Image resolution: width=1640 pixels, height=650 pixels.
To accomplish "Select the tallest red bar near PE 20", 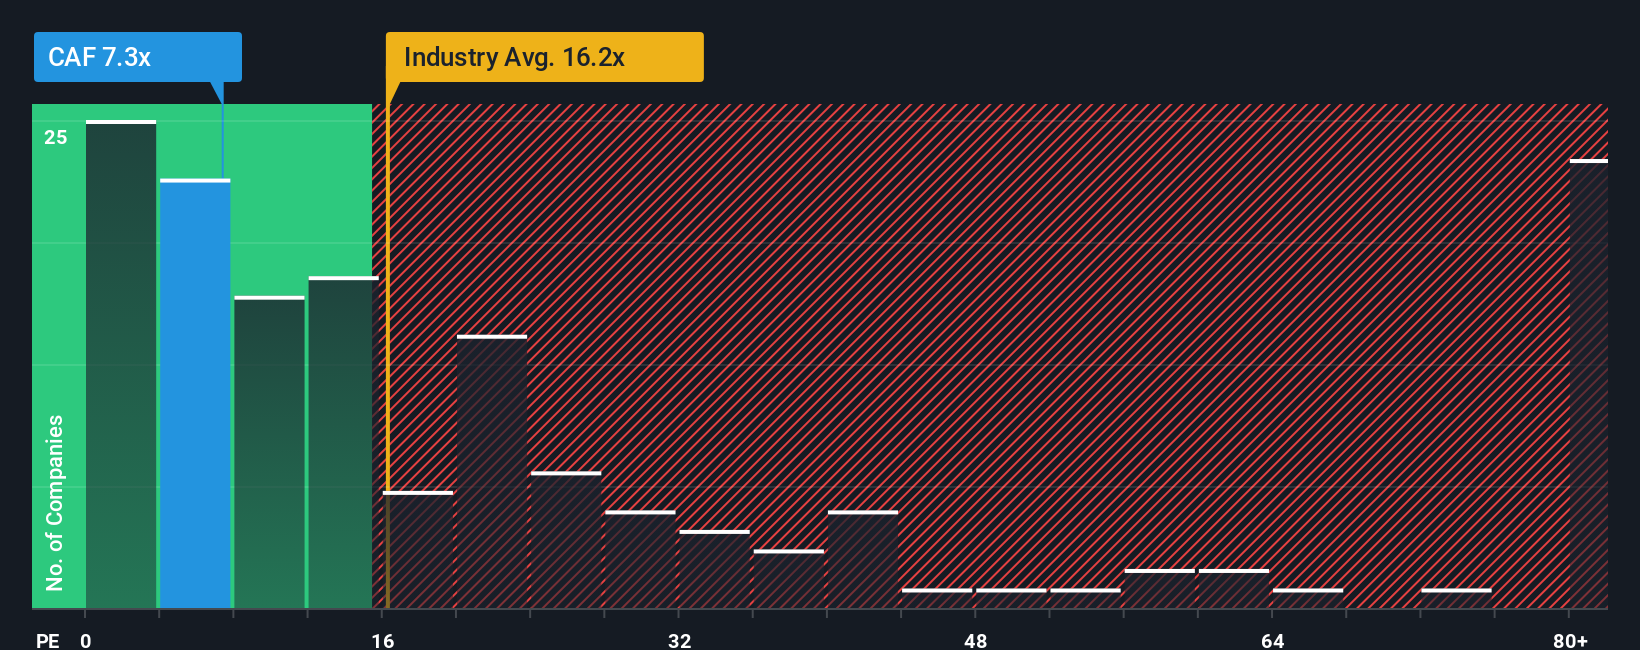I will click(492, 472).
